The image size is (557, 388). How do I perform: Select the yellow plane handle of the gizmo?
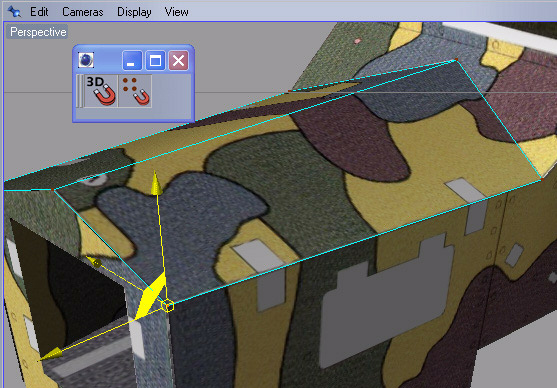coord(151,297)
